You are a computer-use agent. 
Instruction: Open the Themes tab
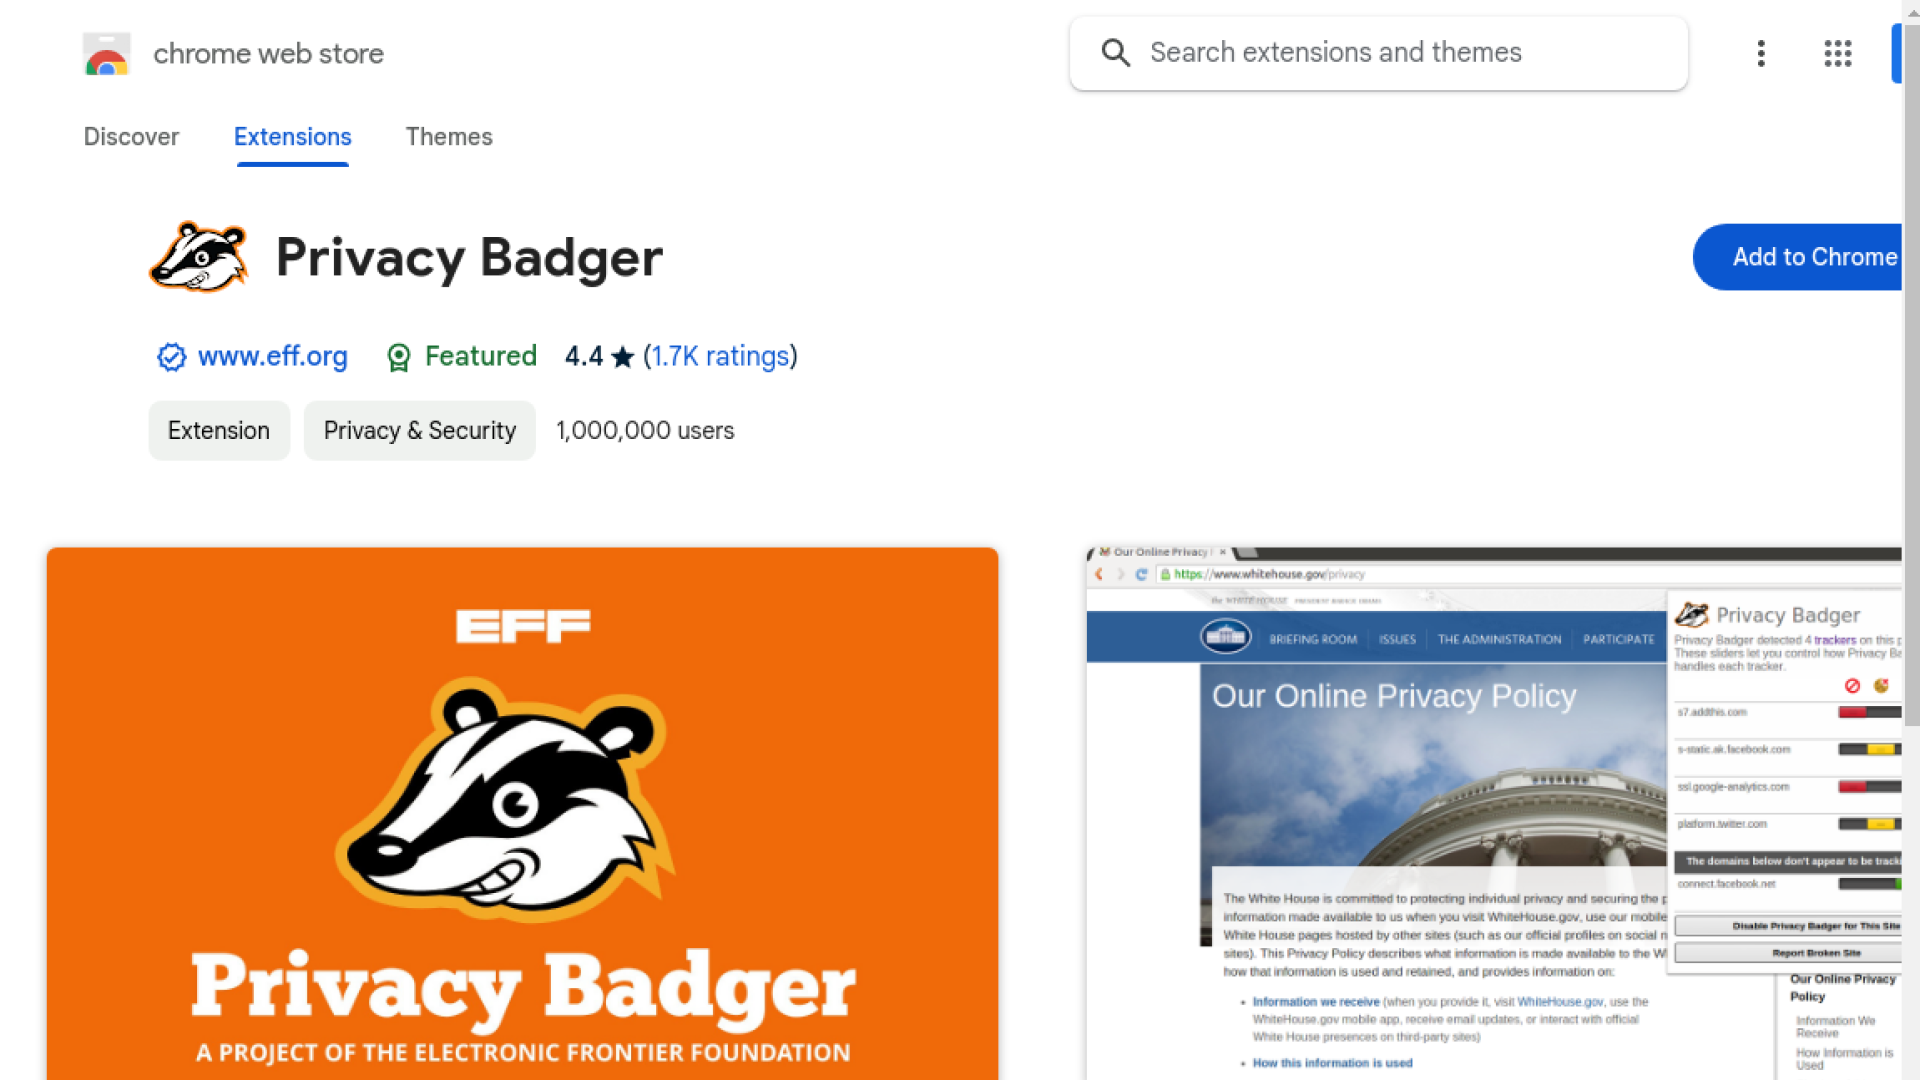(x=449, y=137)
